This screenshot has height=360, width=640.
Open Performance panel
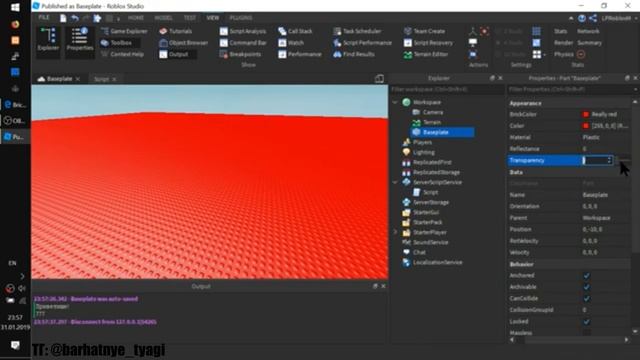300,54
